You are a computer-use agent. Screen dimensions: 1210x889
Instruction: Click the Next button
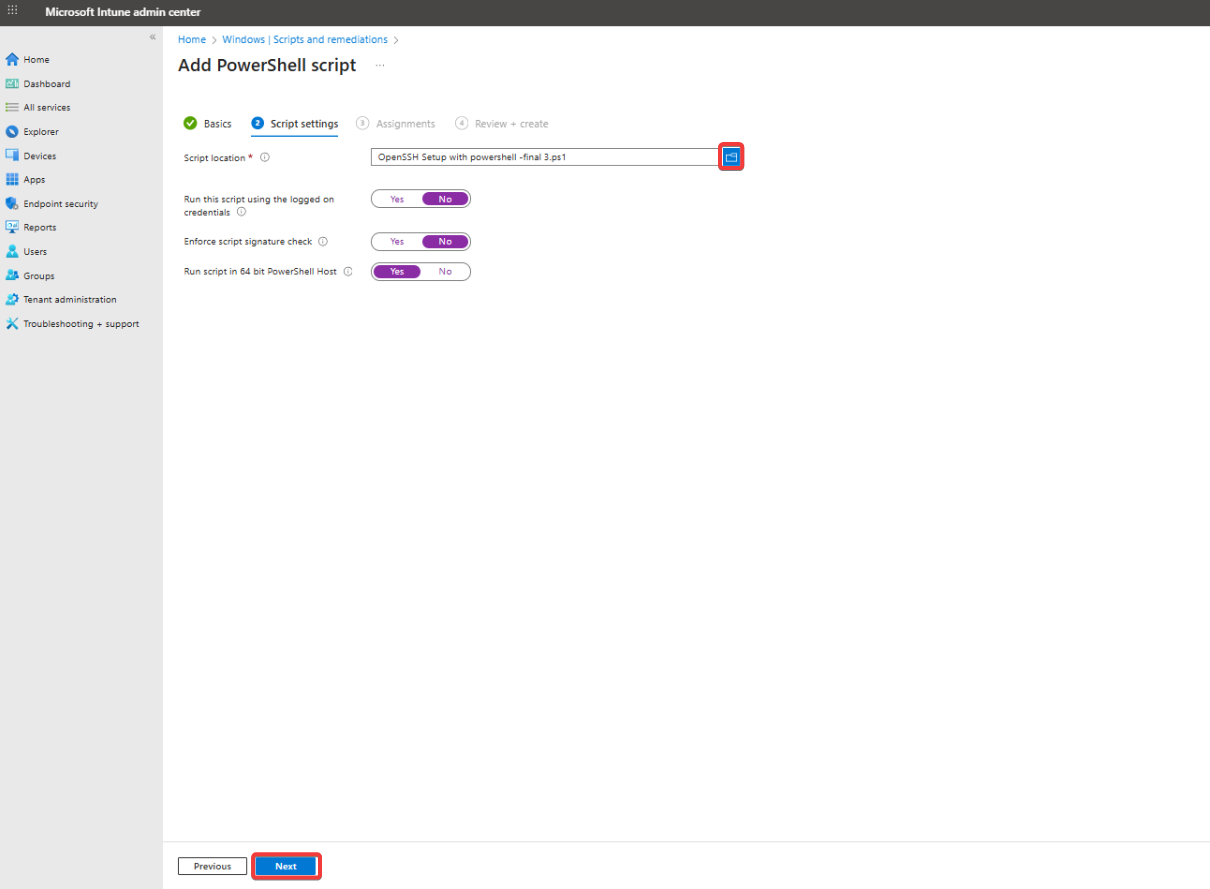click(x=286, y=866)
